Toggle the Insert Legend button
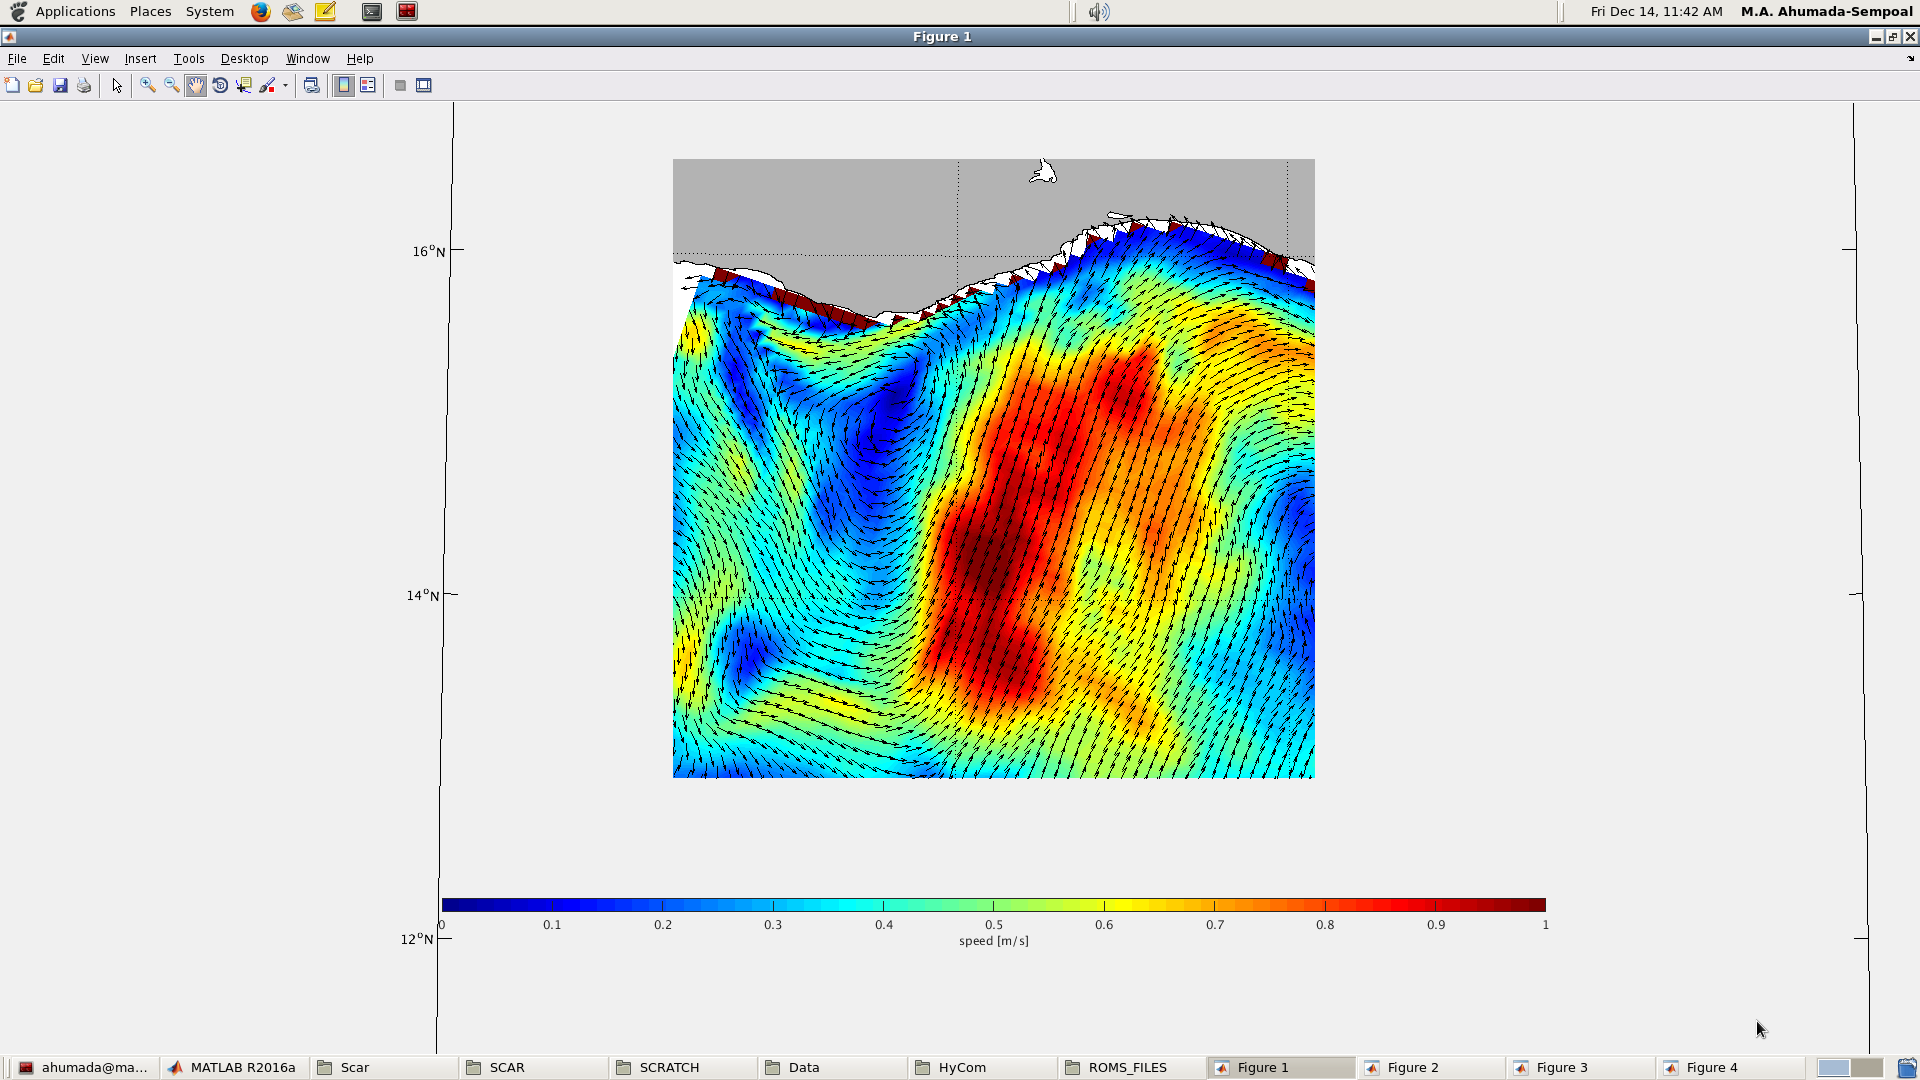Image resolution: width=1920 pixels, height=1080 pixels. click(x=368, y=86)
